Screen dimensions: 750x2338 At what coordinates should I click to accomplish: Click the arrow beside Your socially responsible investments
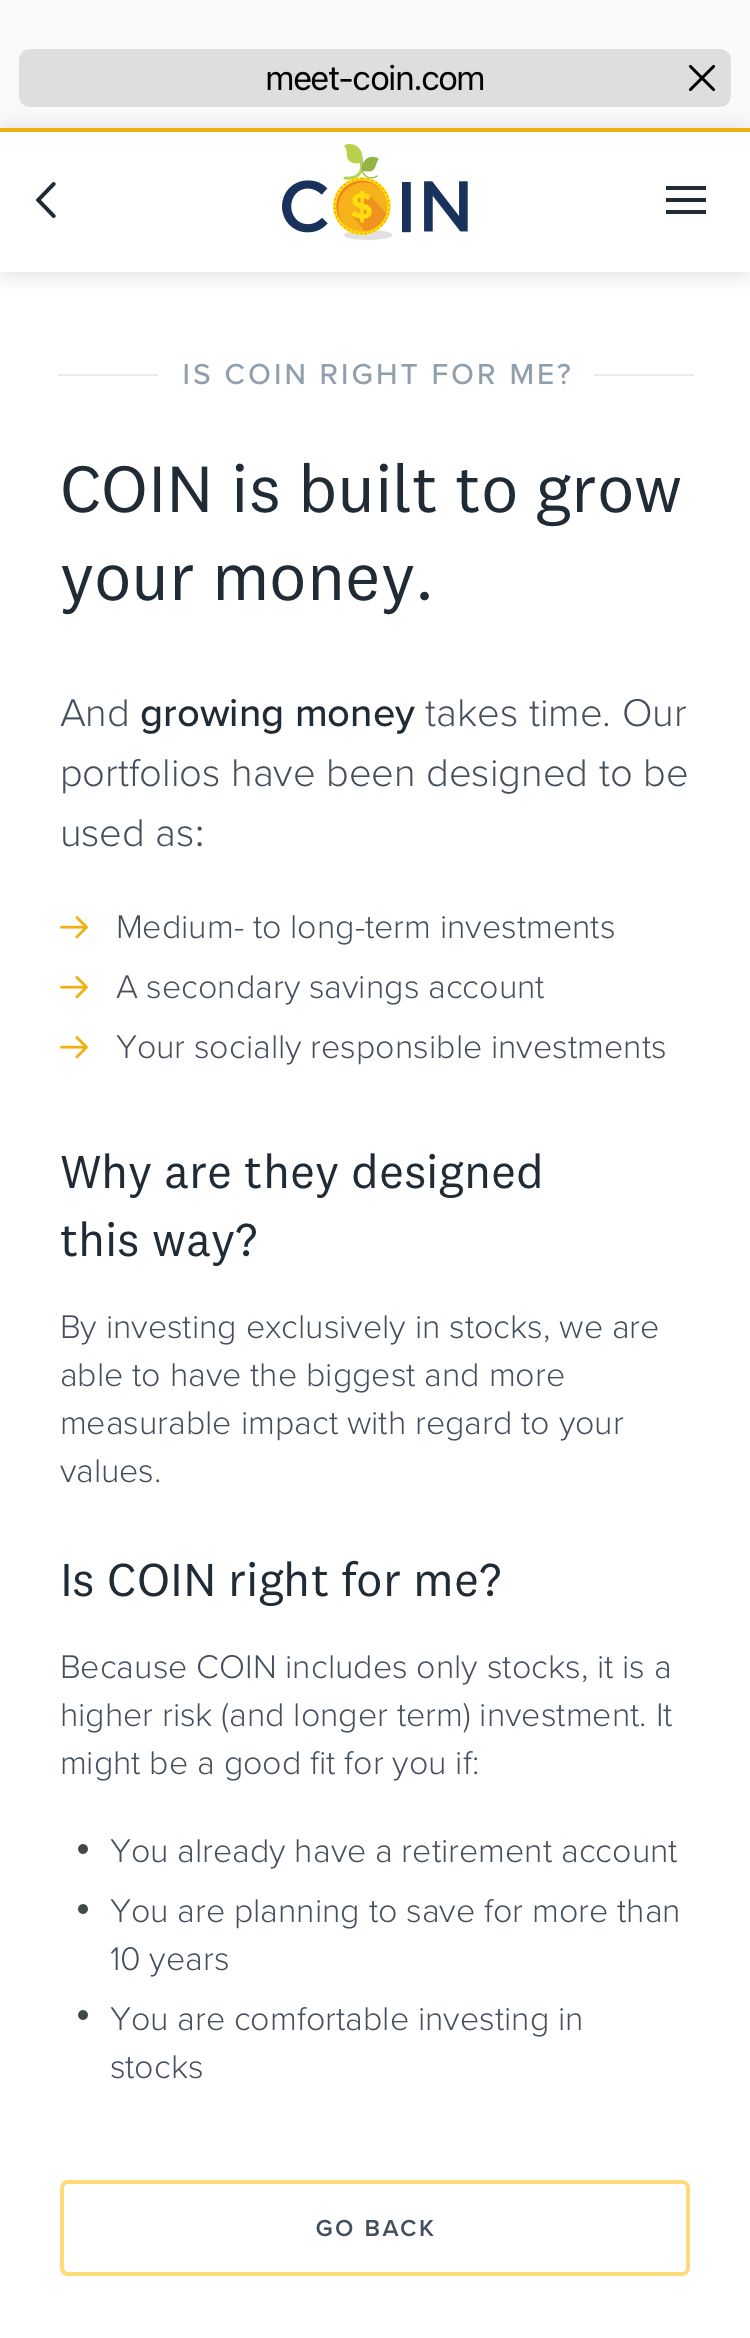point(74,1048)
